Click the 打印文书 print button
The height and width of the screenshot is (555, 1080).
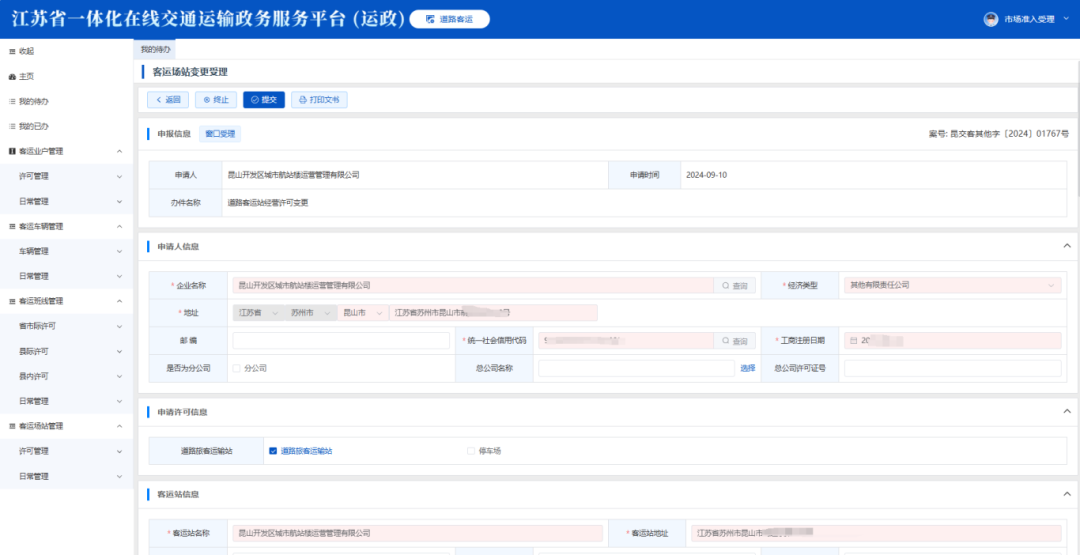(x=319, y=100)
